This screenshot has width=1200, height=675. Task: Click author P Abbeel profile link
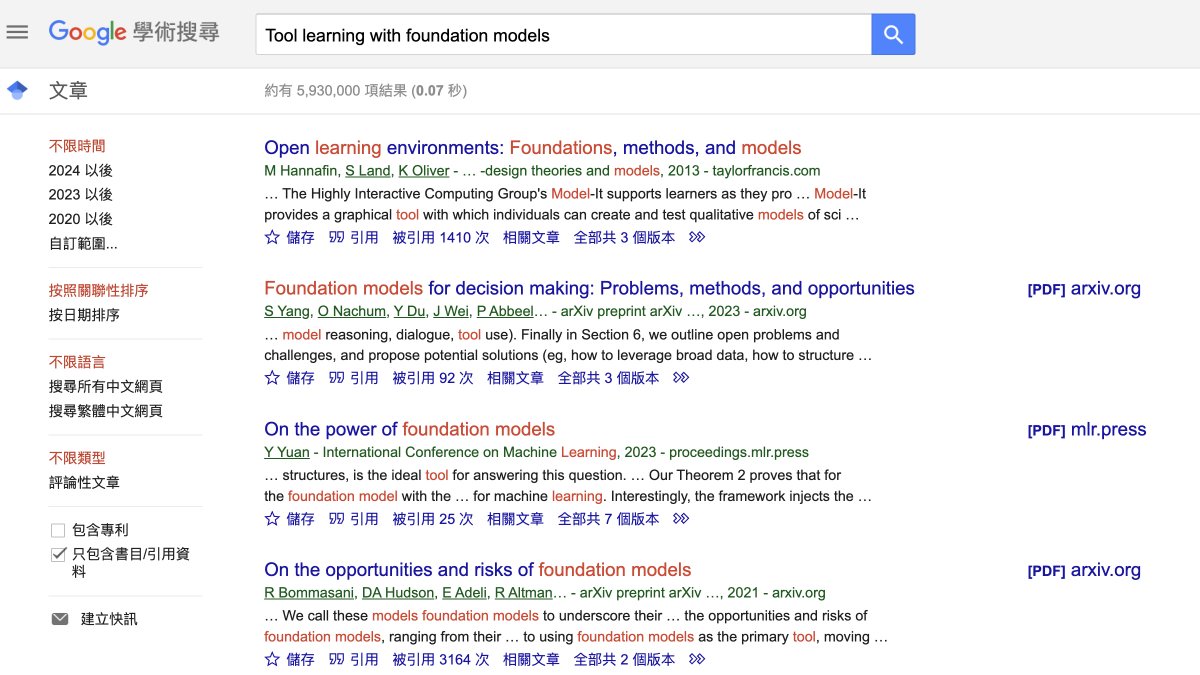[x=504, y=311]
